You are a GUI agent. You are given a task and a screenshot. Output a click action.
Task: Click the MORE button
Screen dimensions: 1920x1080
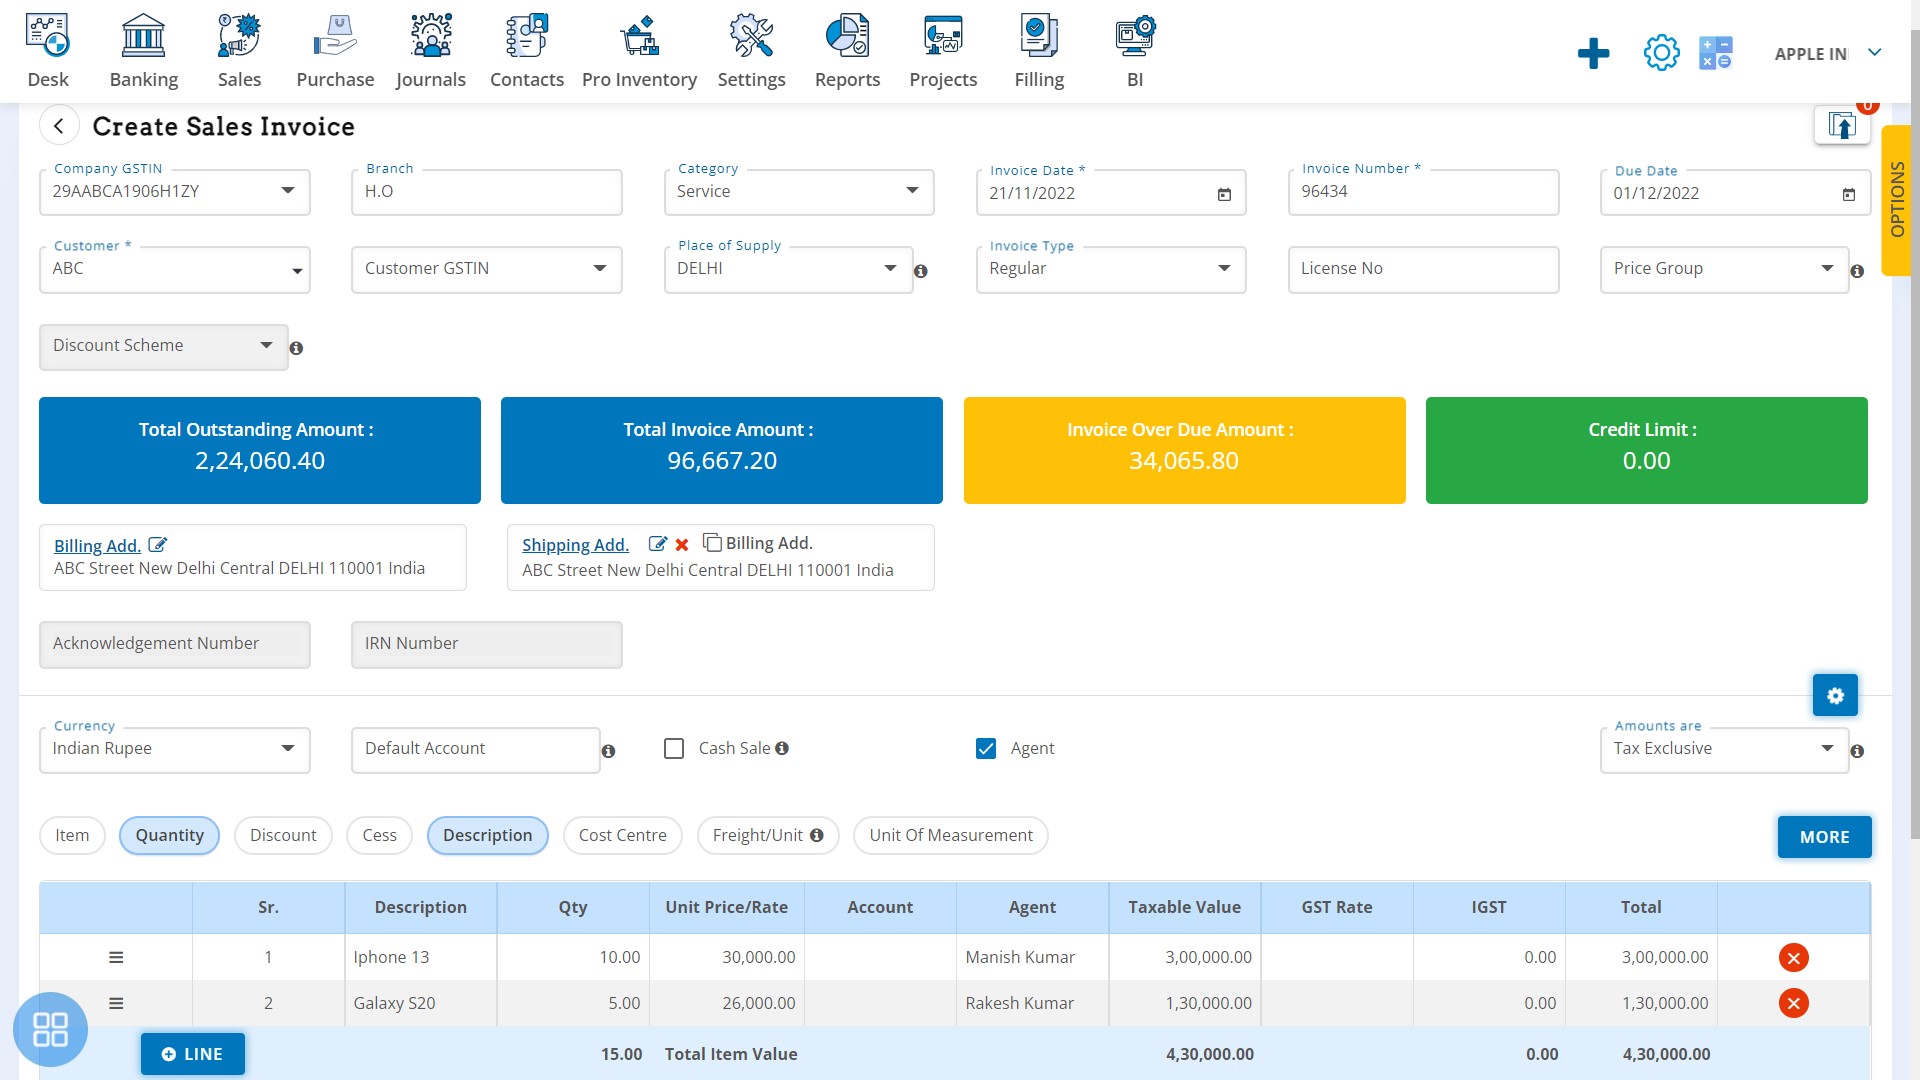[x=1824, y=837]
